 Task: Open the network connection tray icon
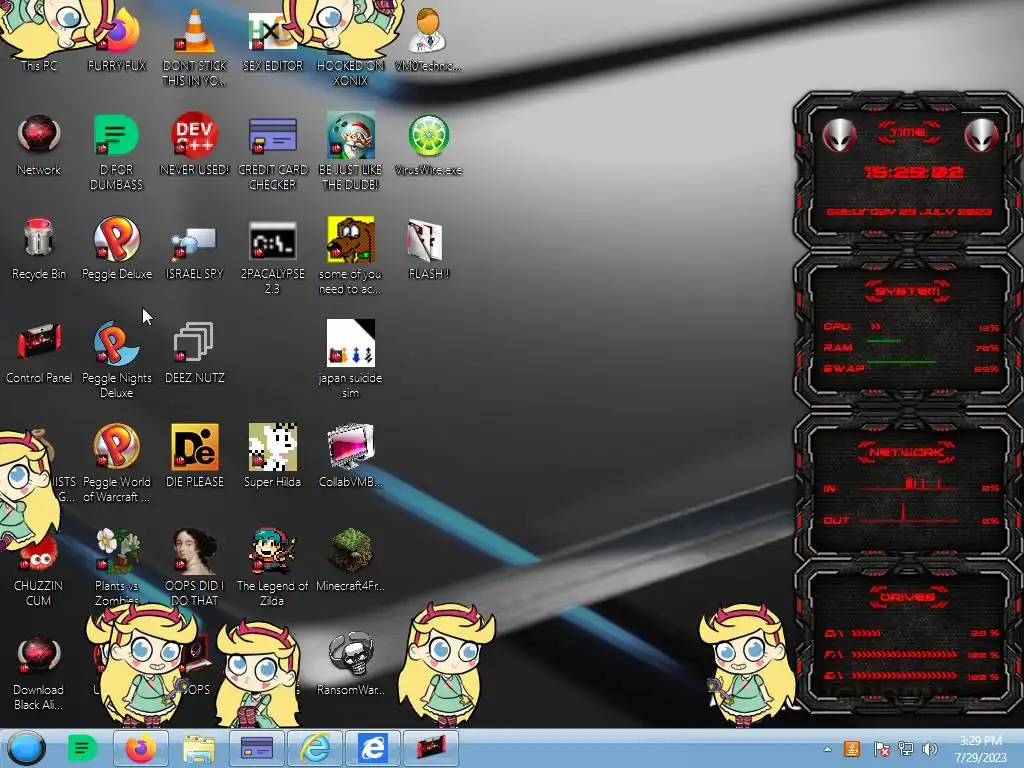pyautogui.click(x=906, y=749)
